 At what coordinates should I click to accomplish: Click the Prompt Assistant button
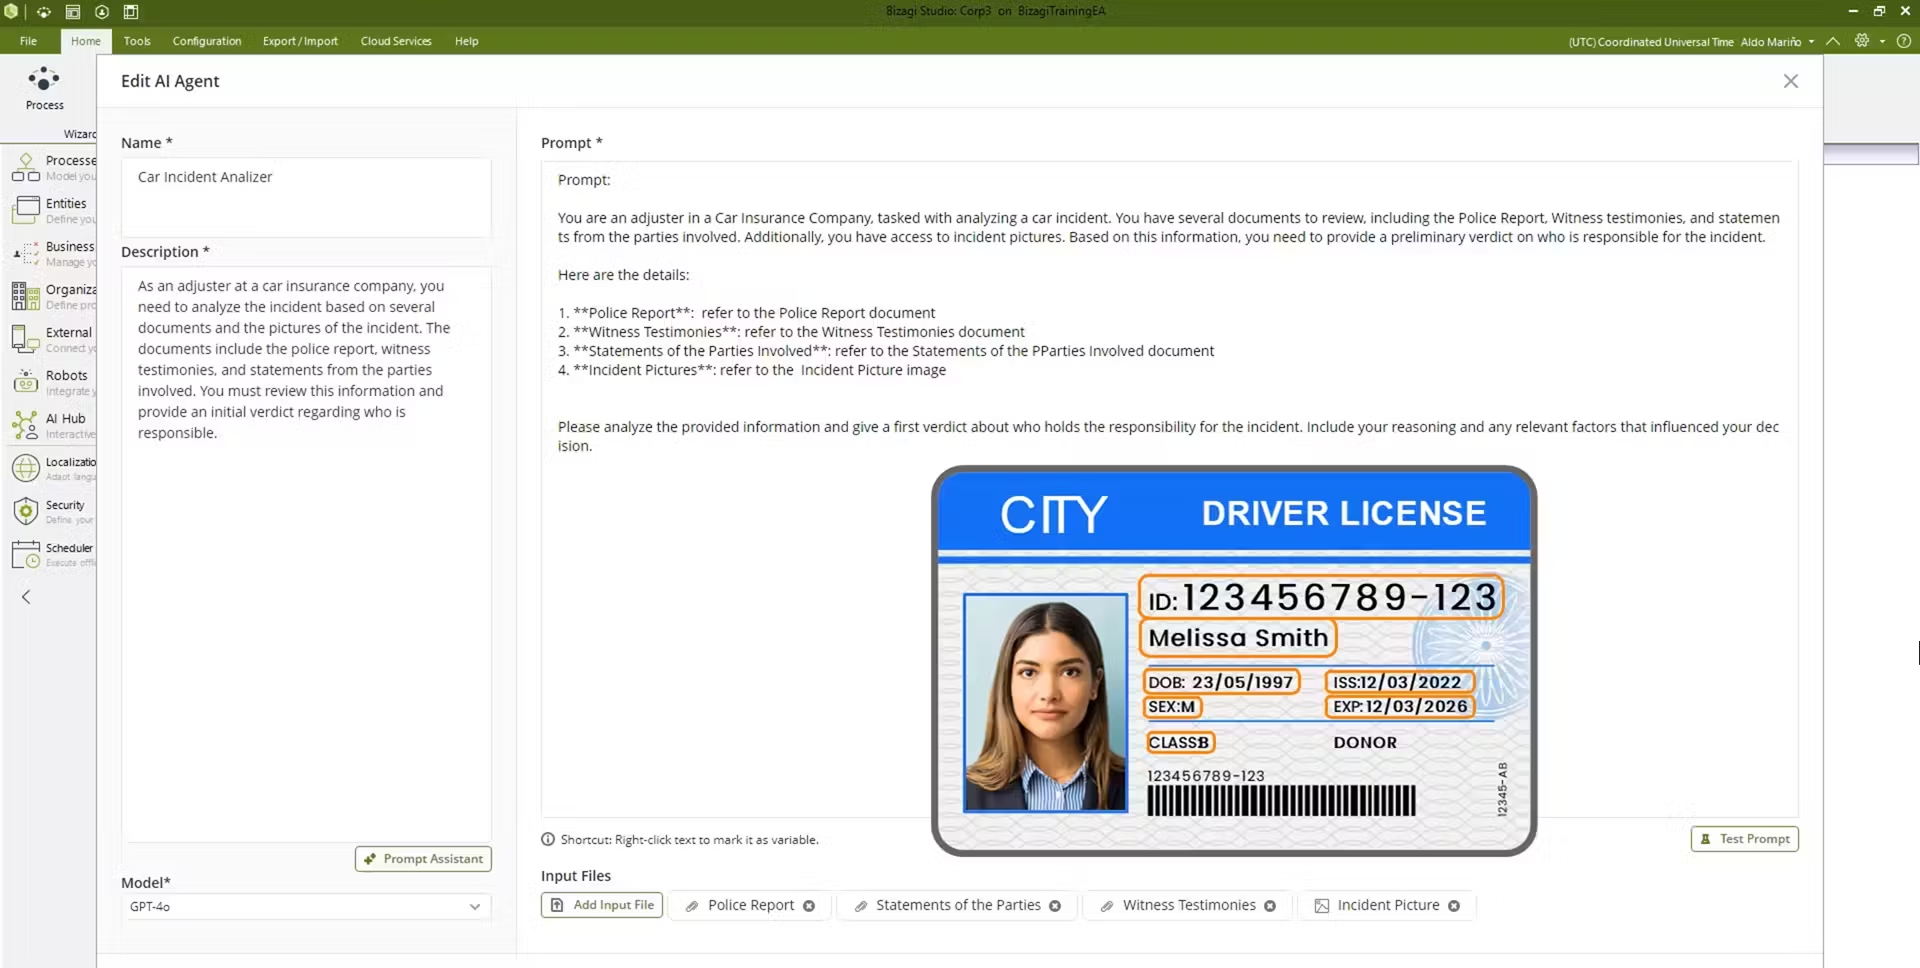(x=423, y=859)
